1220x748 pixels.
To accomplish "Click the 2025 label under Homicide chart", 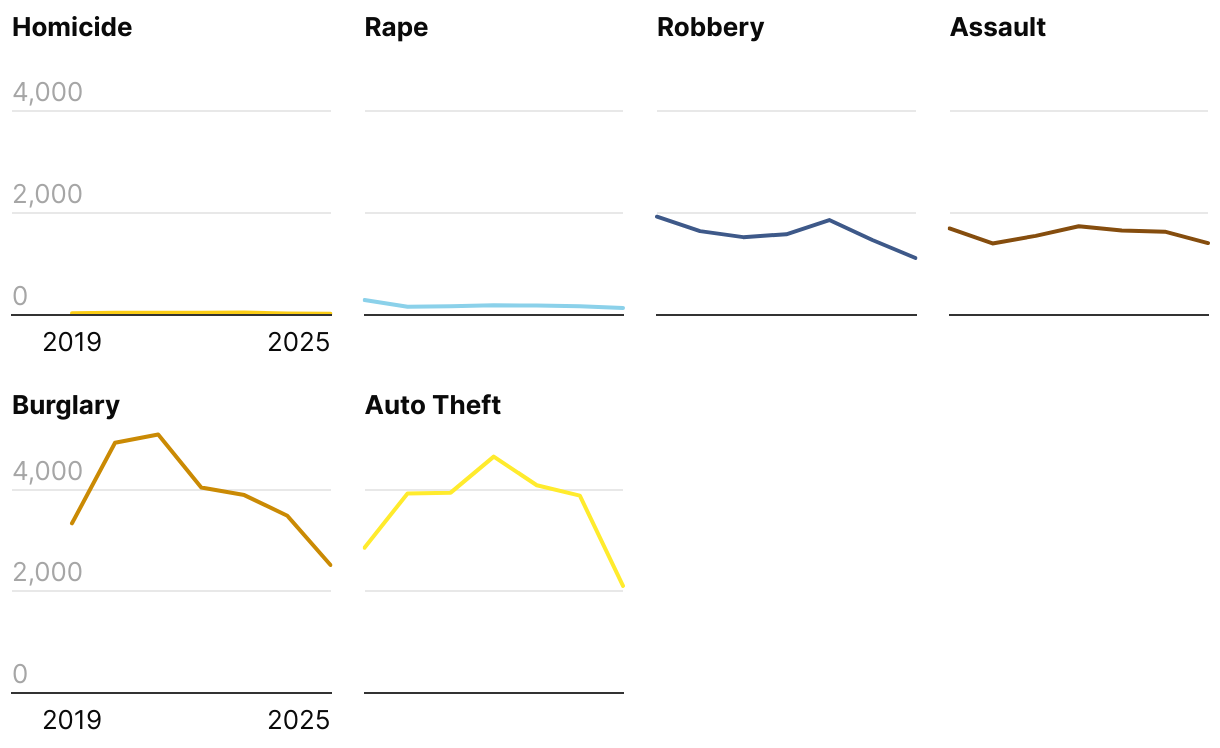I will coord(298,342).
